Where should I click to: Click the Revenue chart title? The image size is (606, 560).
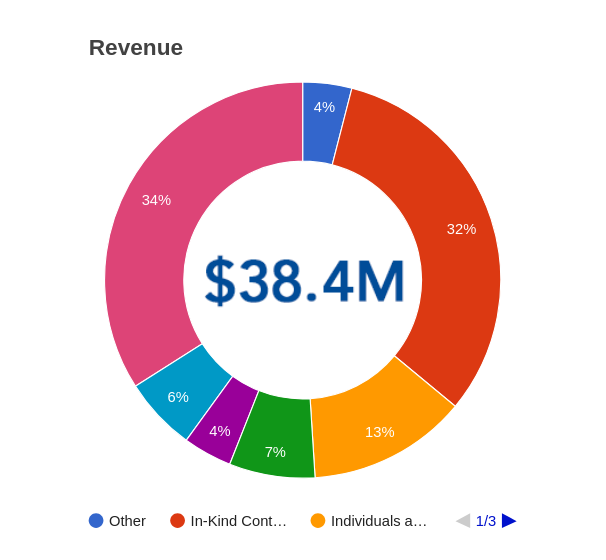coord(136,48)
